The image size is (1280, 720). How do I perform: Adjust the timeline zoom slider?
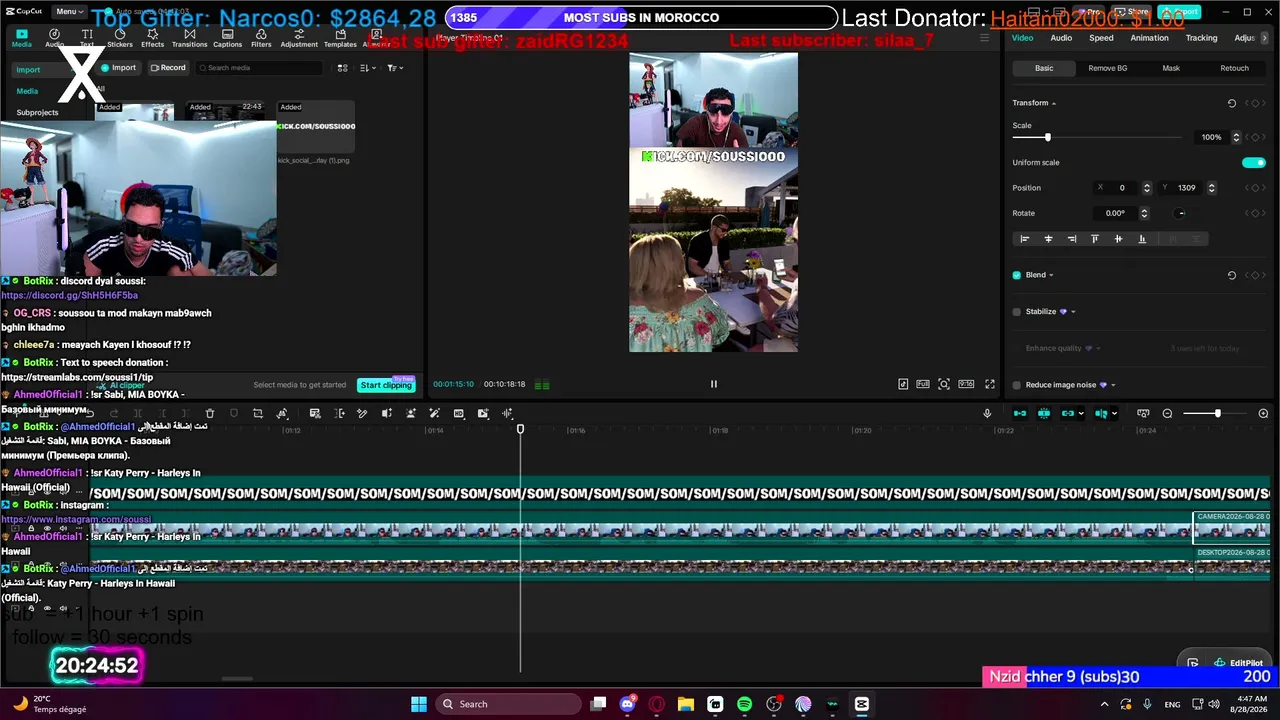(1217, 413)
